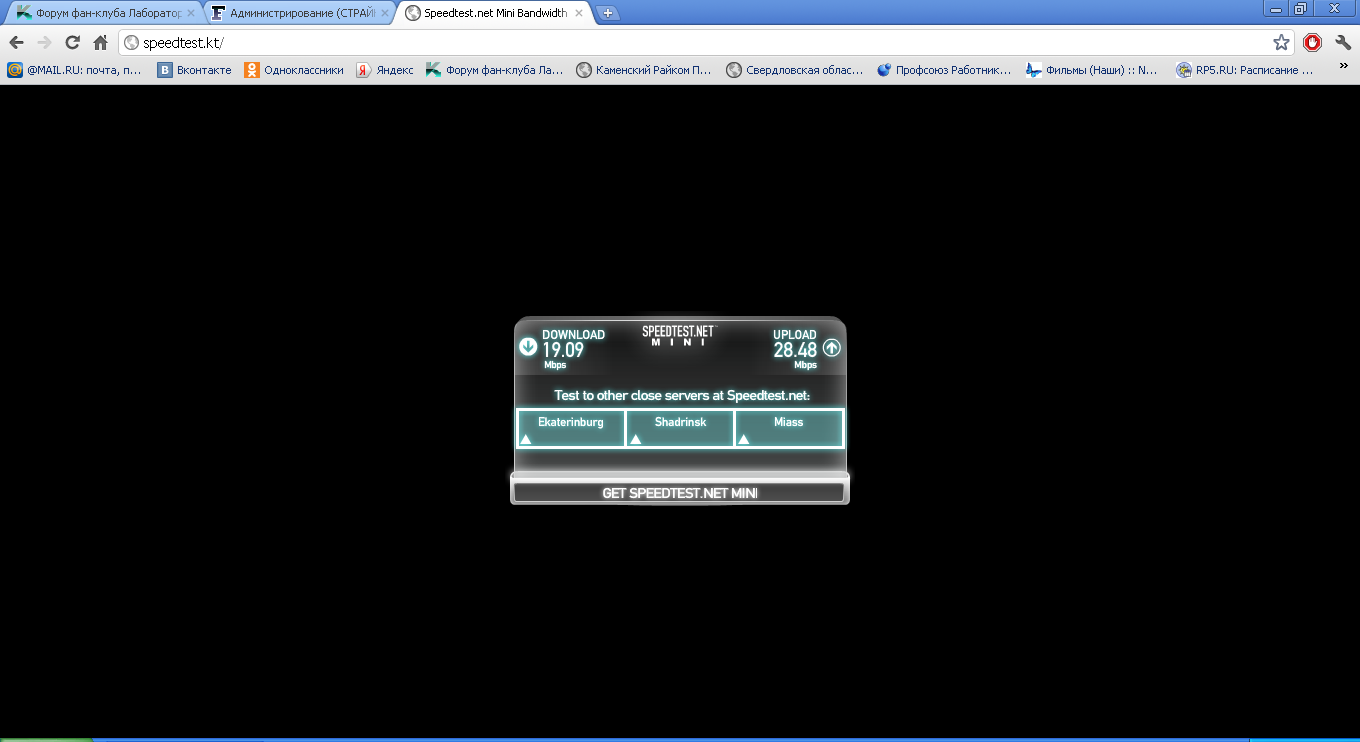This screenshot has width=1360, height=742.
Task: Open a new tab with the plus button
Action: [x=608, y=14]
